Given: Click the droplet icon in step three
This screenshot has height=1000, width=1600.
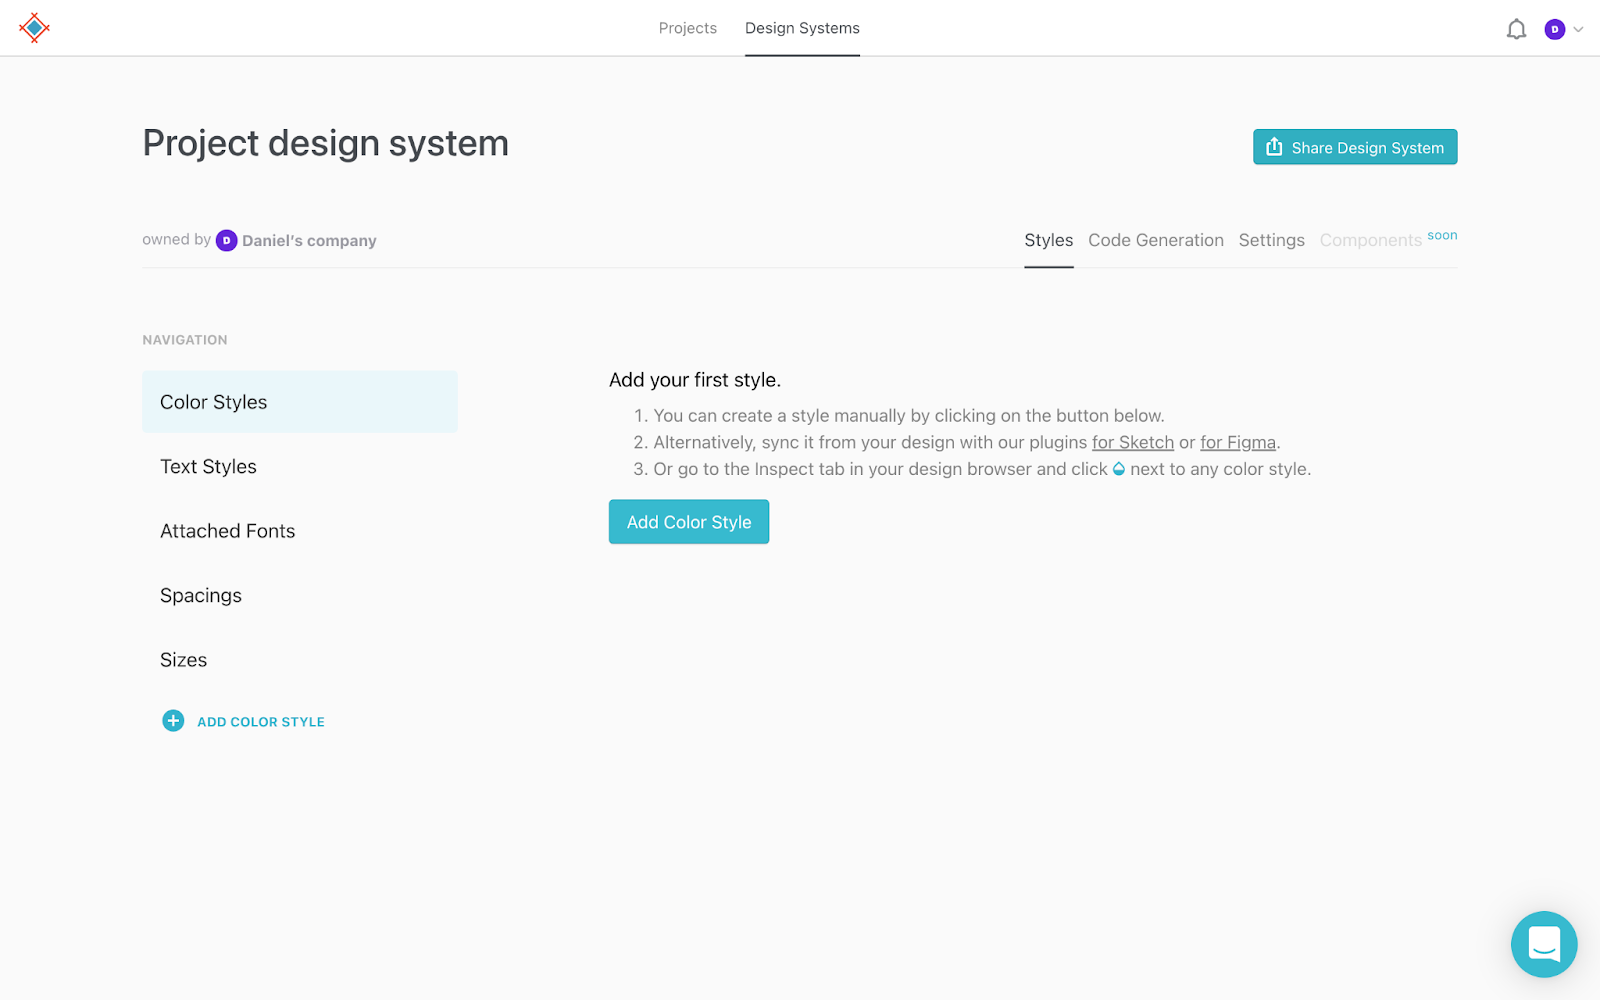Looking at the screenshot, I should click(x=1119, y=469).
